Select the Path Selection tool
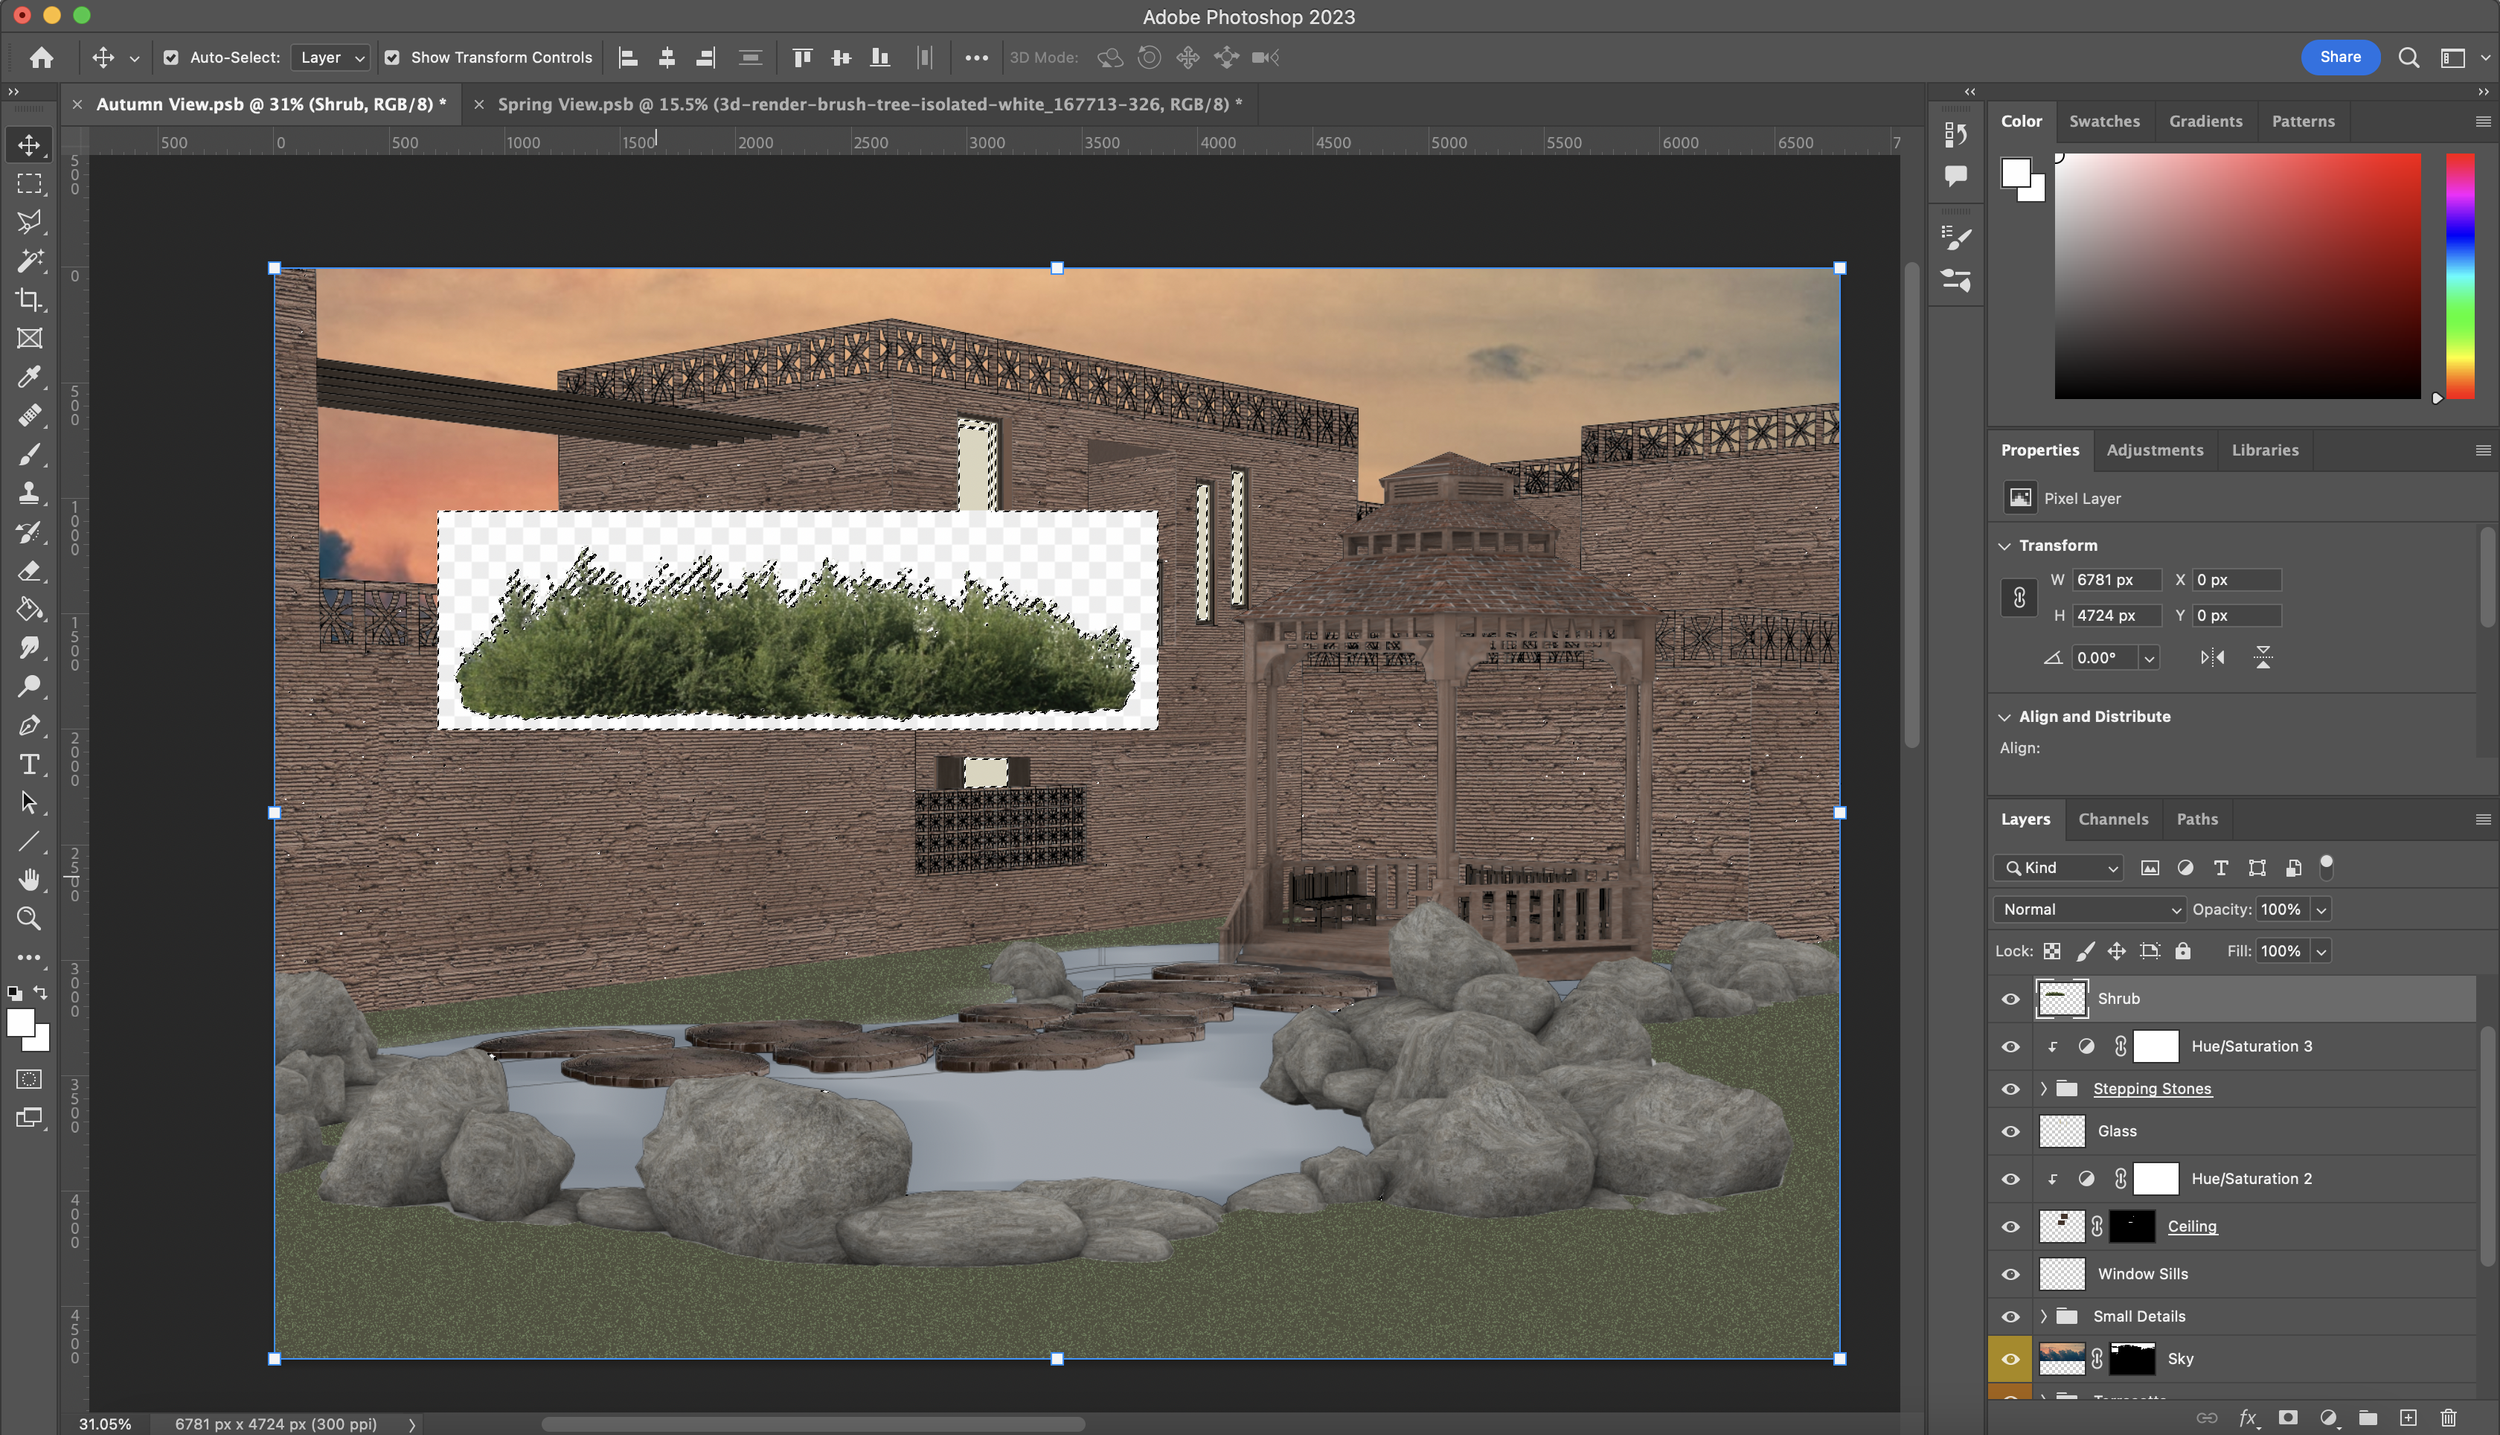This screenshot has height=1435, width=2500. pyautogui.click(x=29, y=803)
